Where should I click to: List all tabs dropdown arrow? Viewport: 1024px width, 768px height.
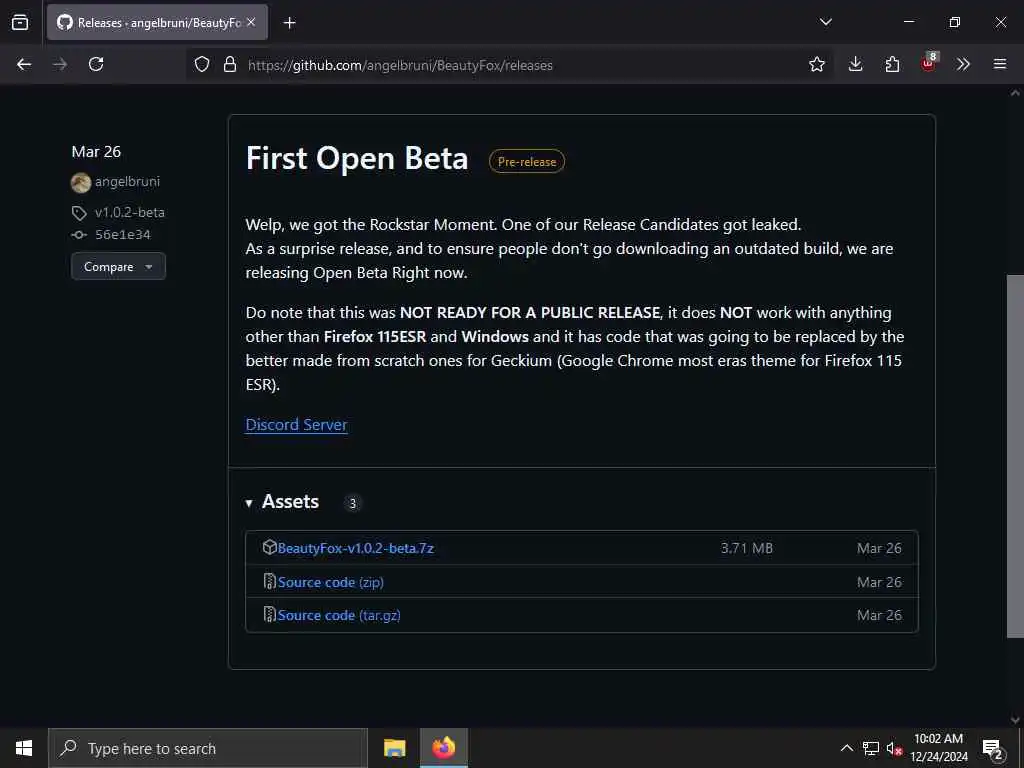click(x=825, y=22)
